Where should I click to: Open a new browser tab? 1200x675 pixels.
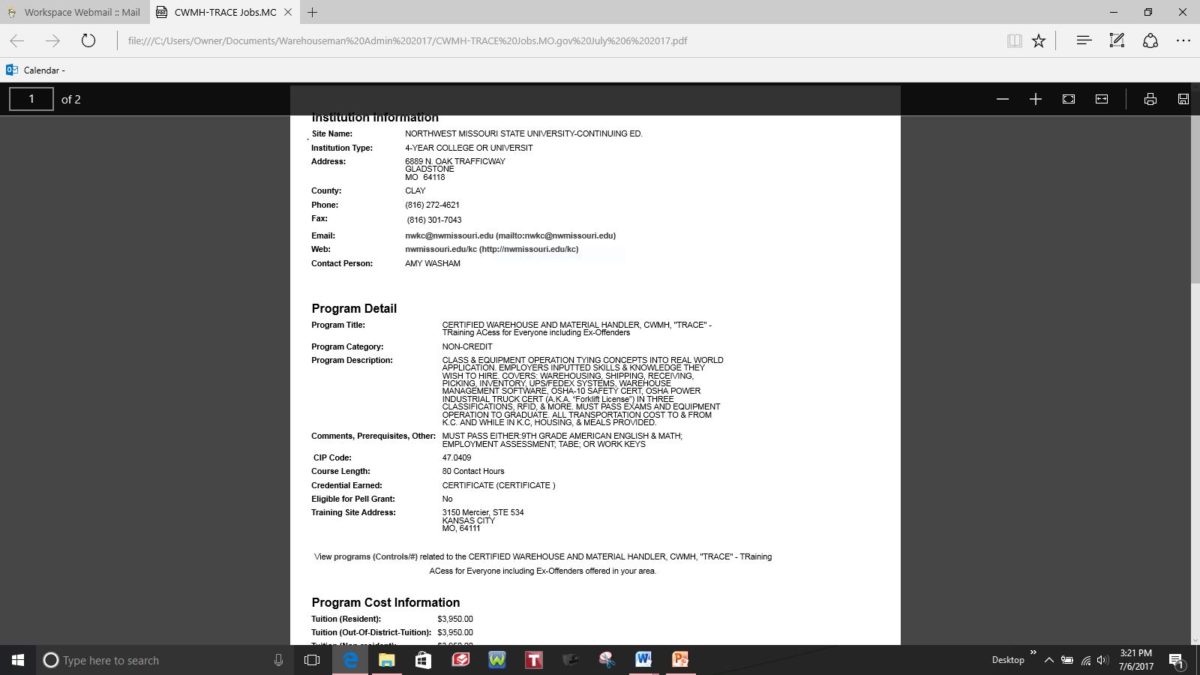(312, 12)
